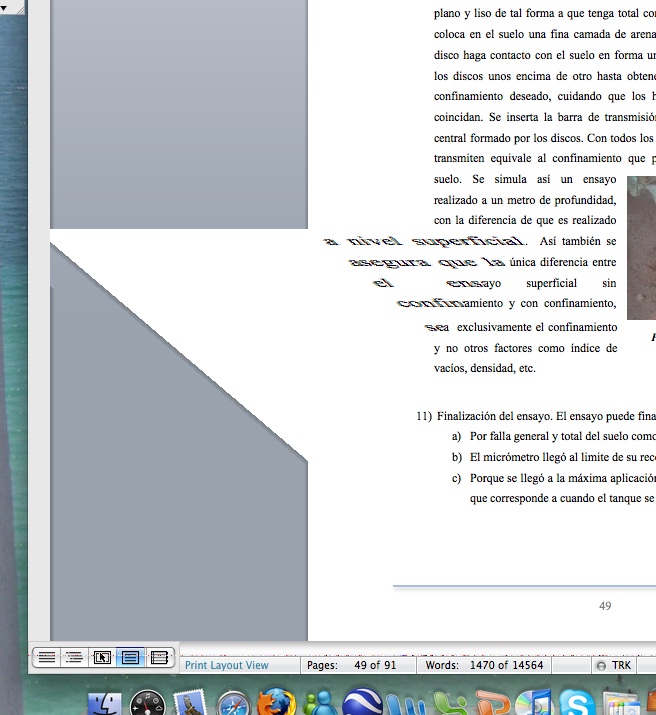Screen dimensions: 656x715
Task: Switch to Outline view button
Action: pos(74,658)
